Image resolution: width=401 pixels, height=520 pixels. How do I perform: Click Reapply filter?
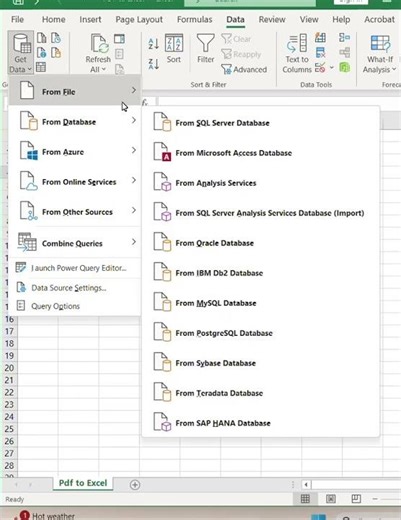click(241, 54)
